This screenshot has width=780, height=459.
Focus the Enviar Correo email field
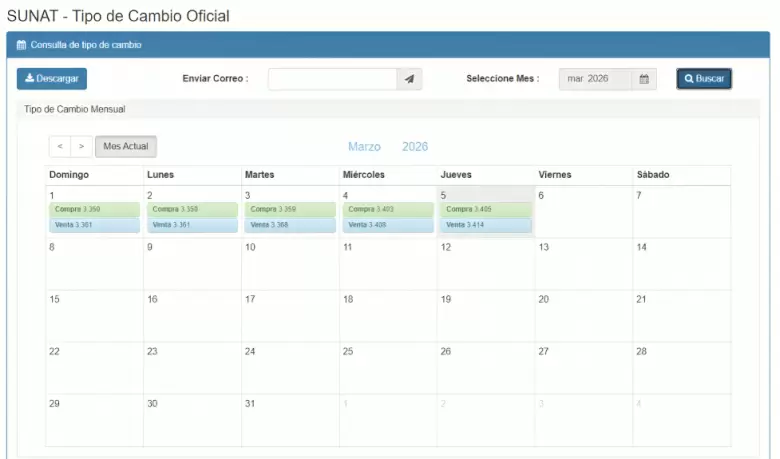point(332,79)
